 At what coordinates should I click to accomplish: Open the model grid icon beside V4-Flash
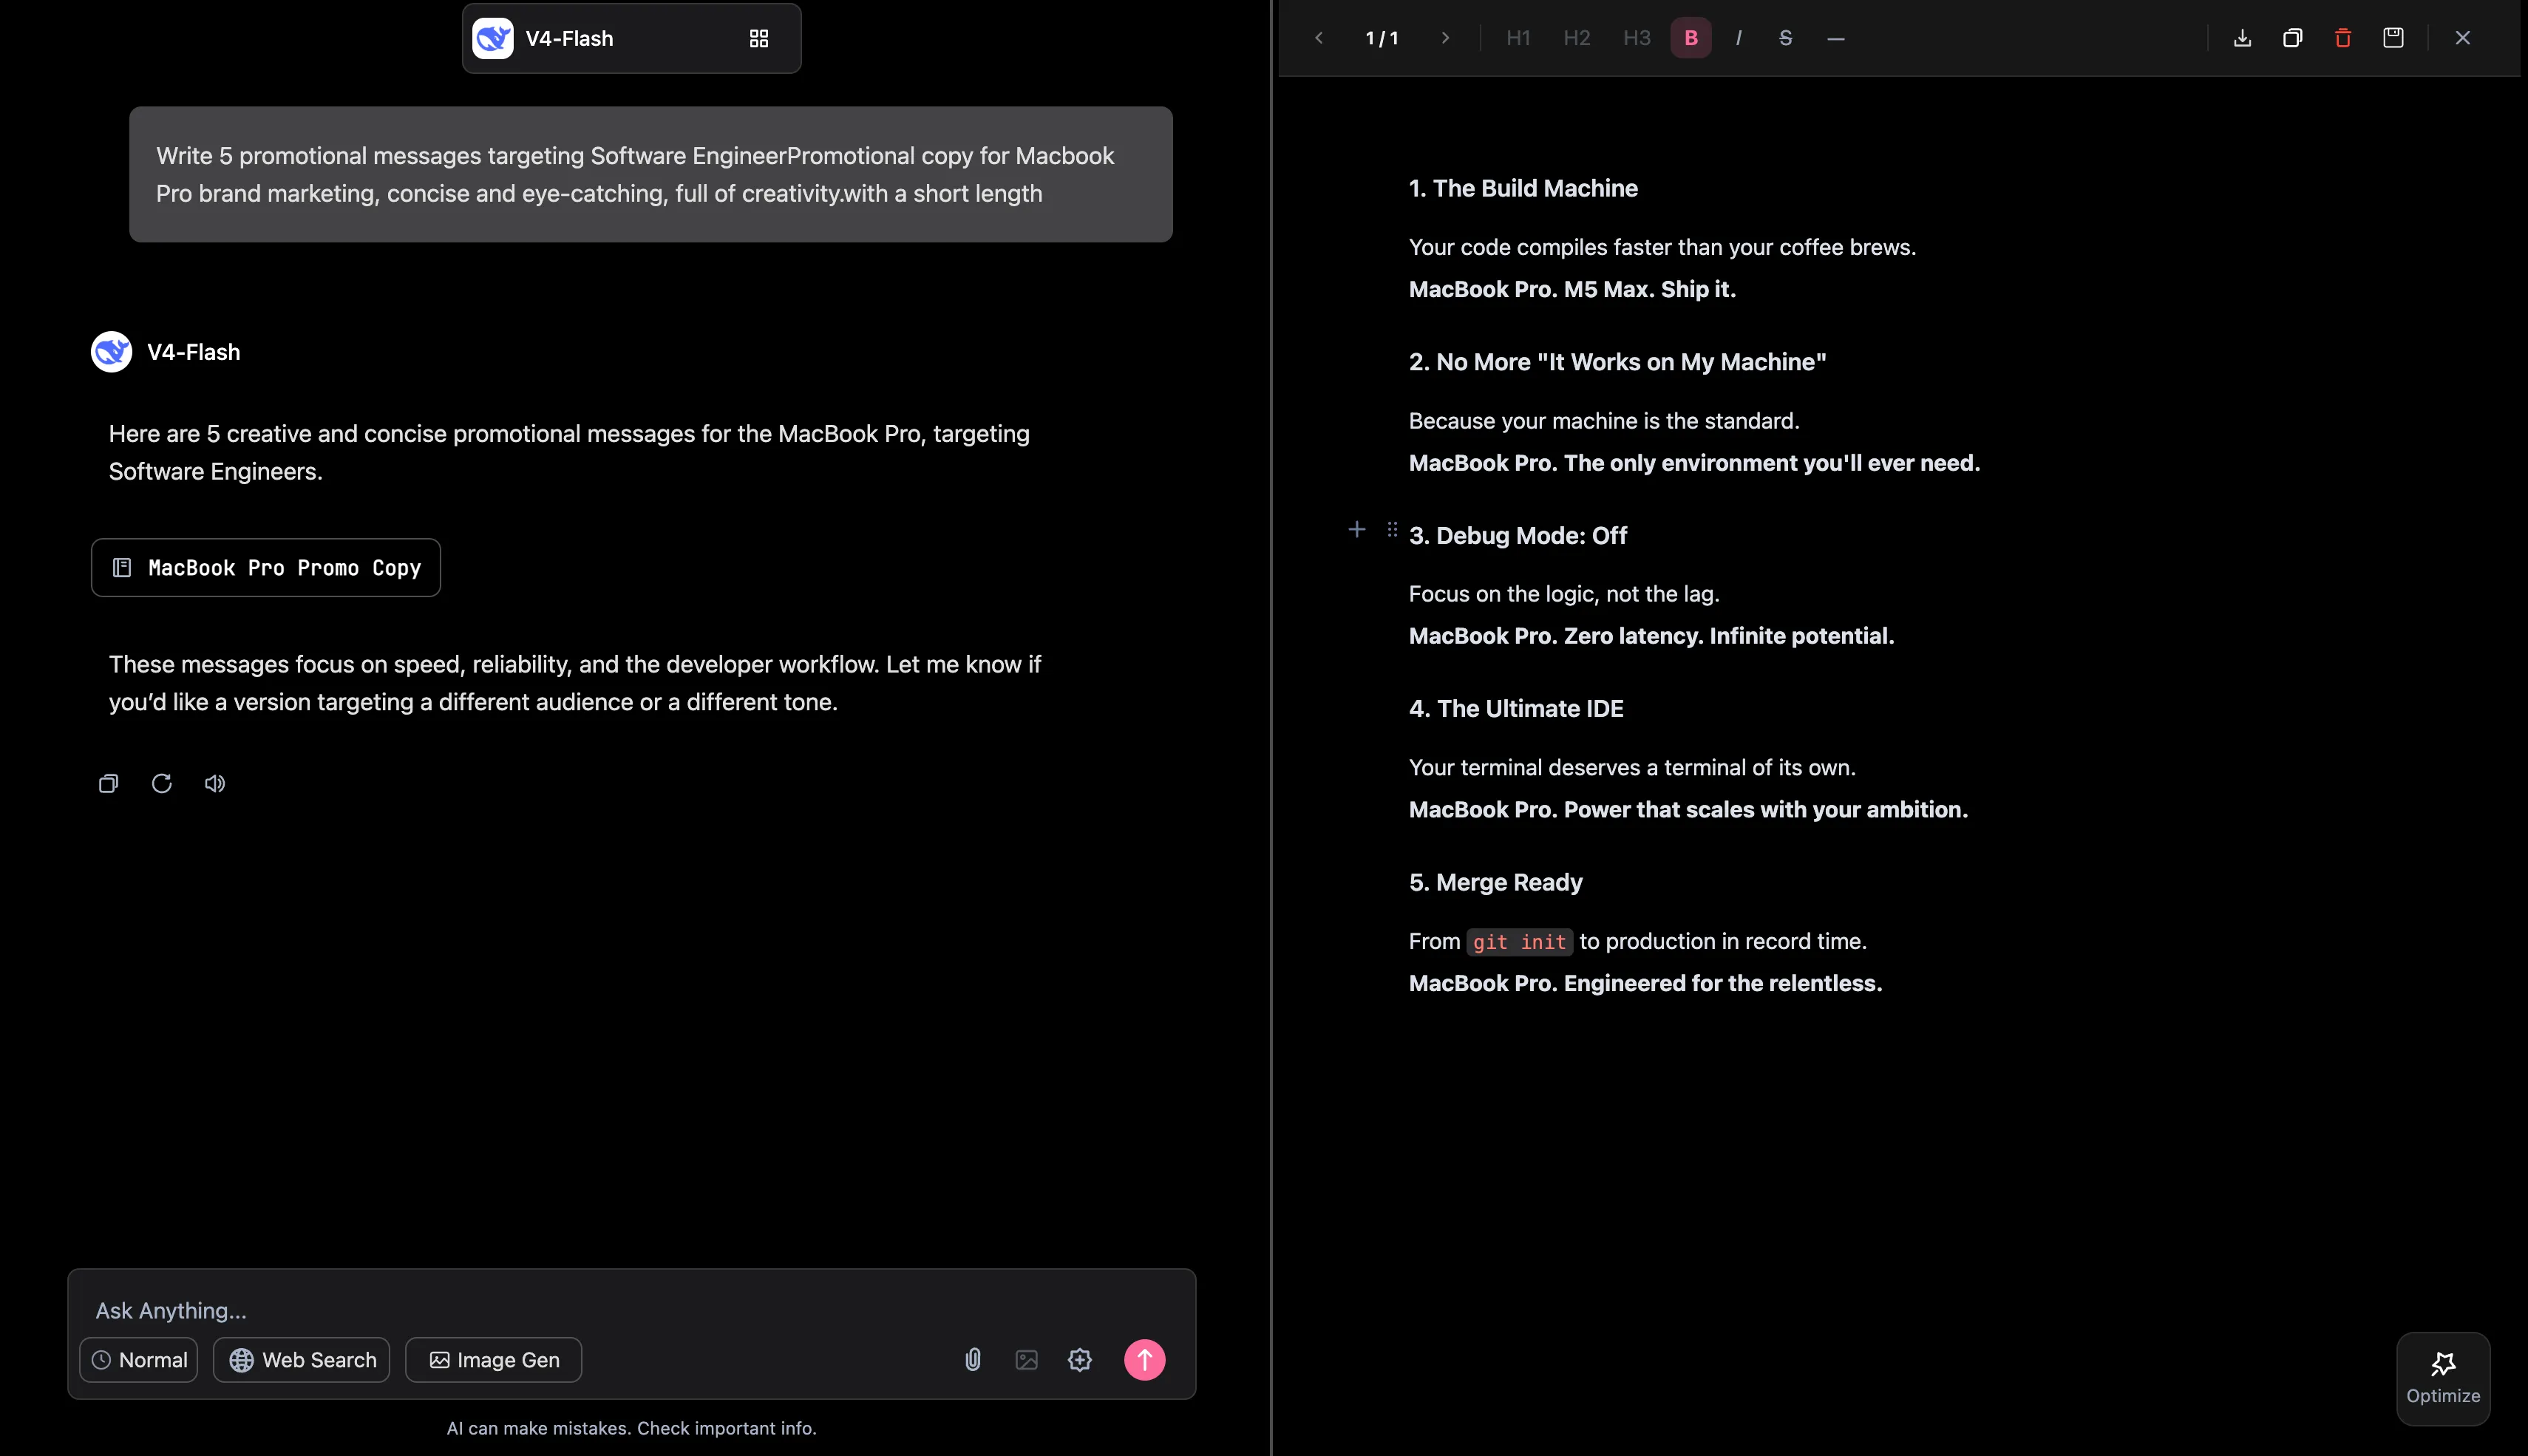759,38
